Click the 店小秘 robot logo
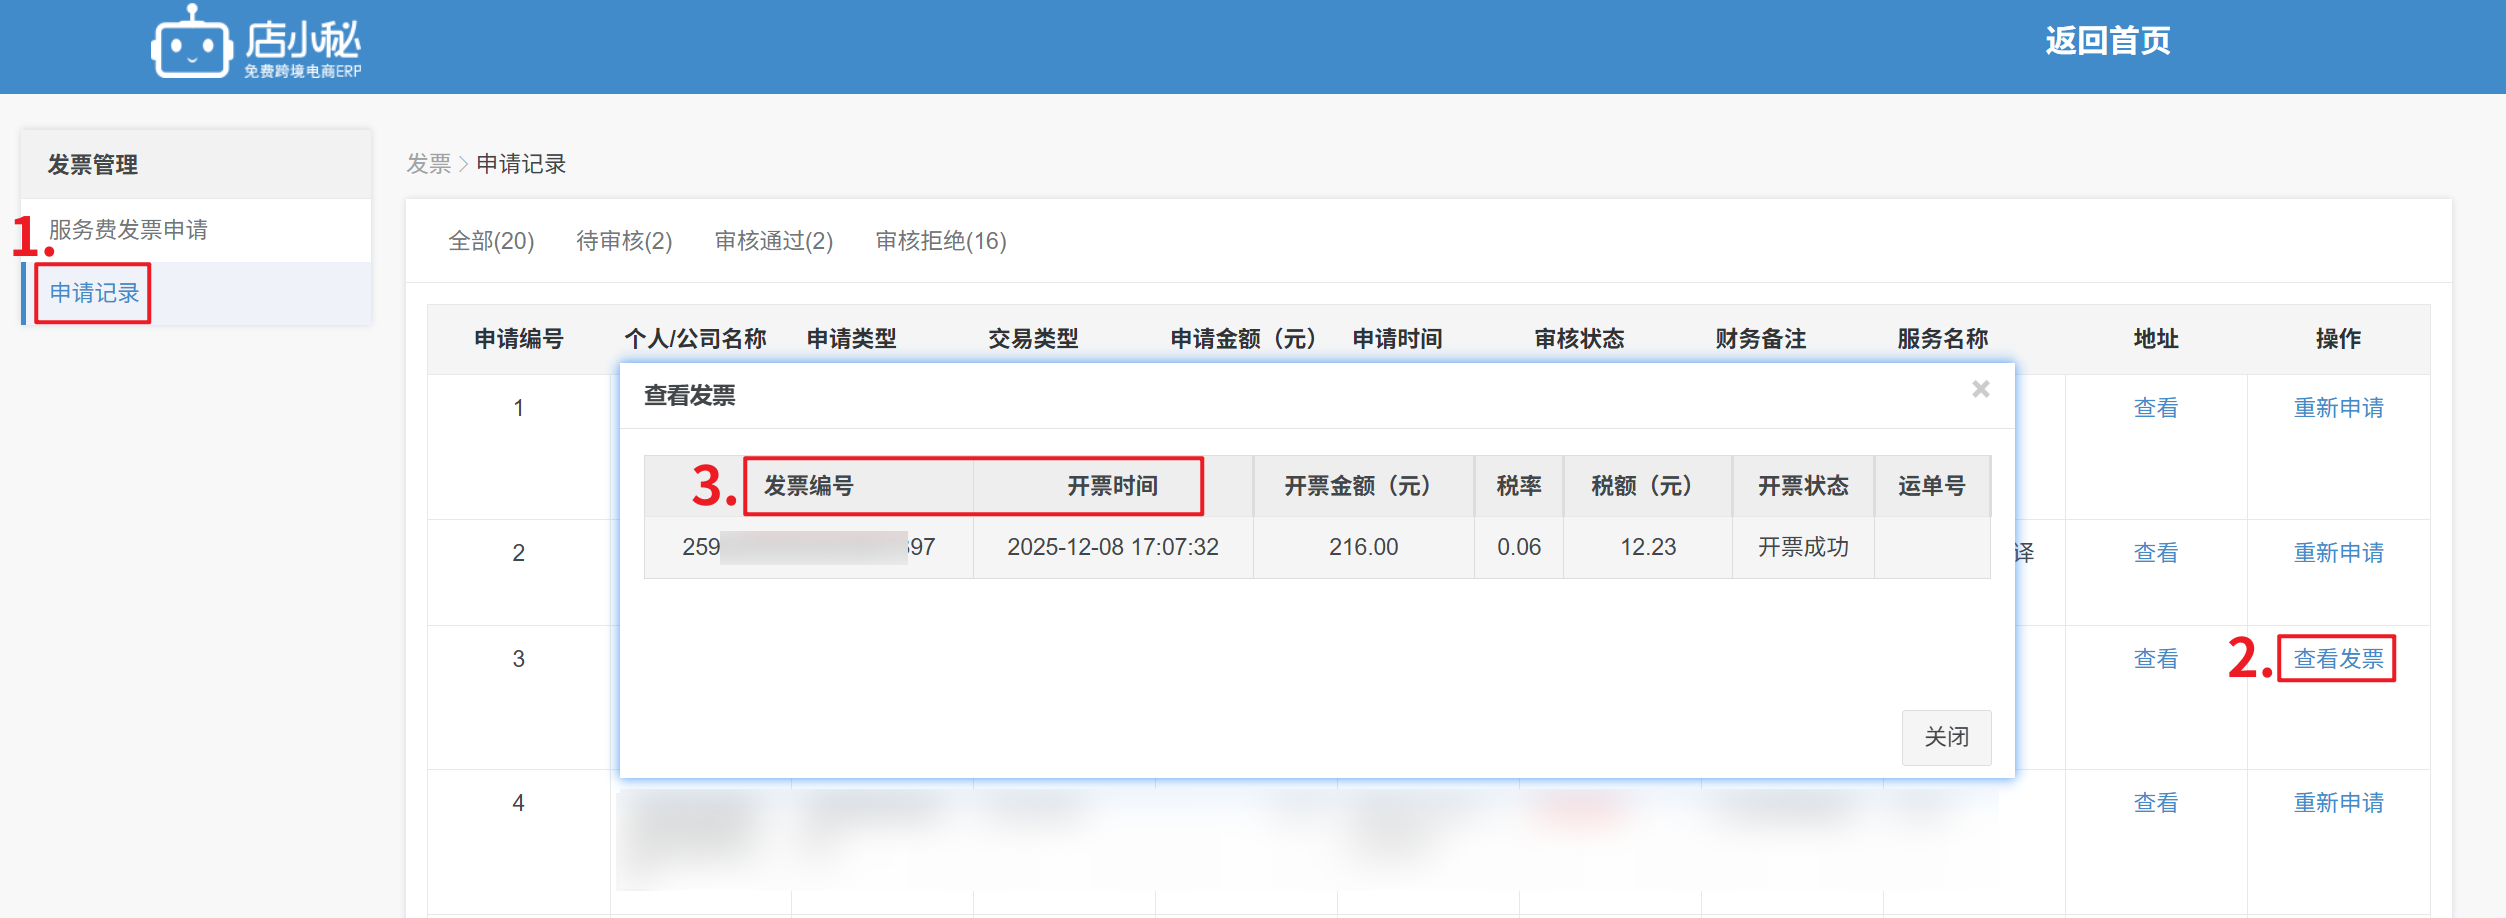 (192, 44)
